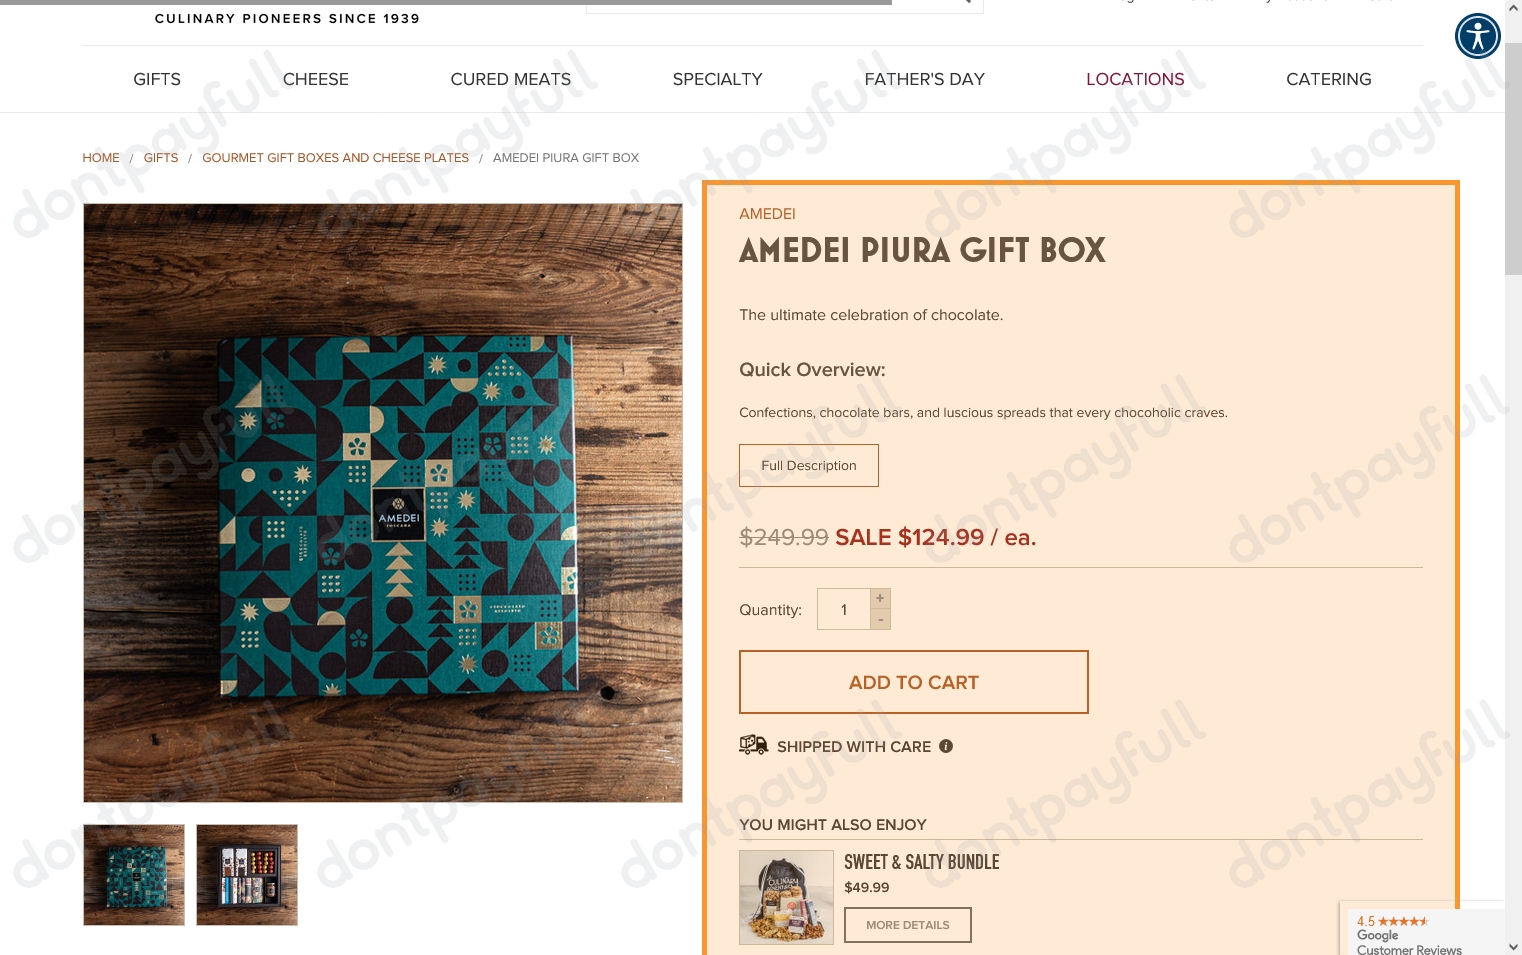Open the Gifts menu
This screenshot has height=955, width=1522.
(x=157, y=79)
